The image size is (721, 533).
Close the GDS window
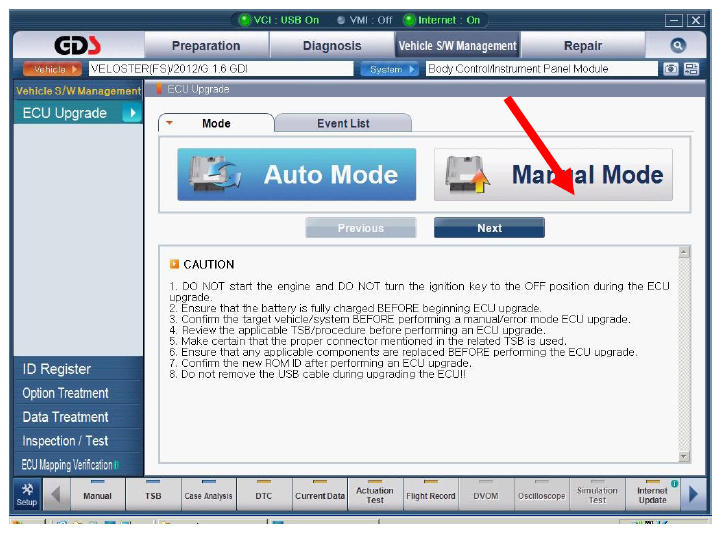coord(696,20)
